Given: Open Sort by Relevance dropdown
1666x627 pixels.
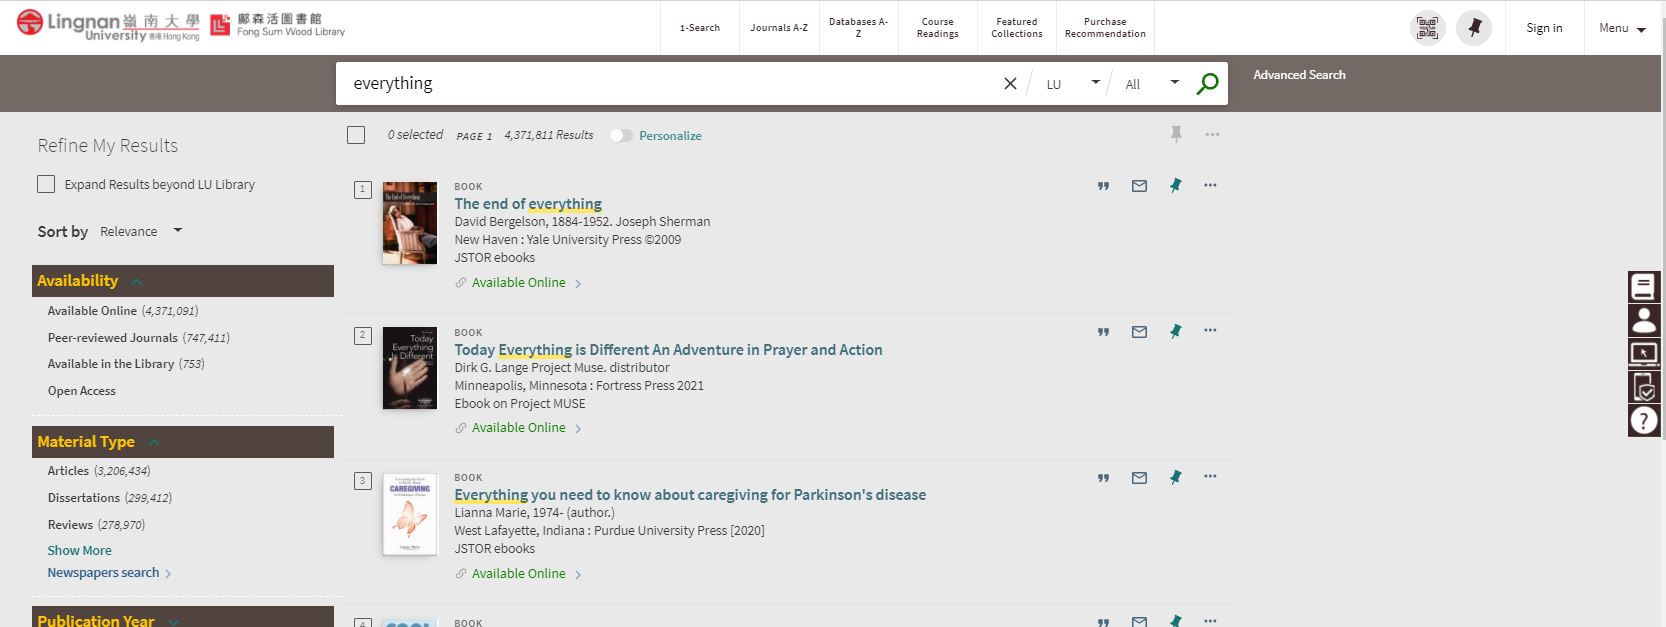Looking at the screenshot, I should [141, 231].
